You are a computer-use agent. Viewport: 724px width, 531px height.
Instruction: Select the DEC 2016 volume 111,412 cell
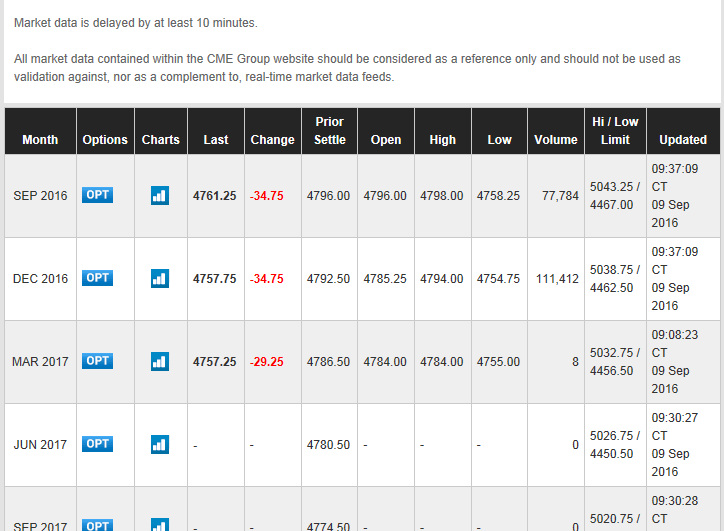557,279
